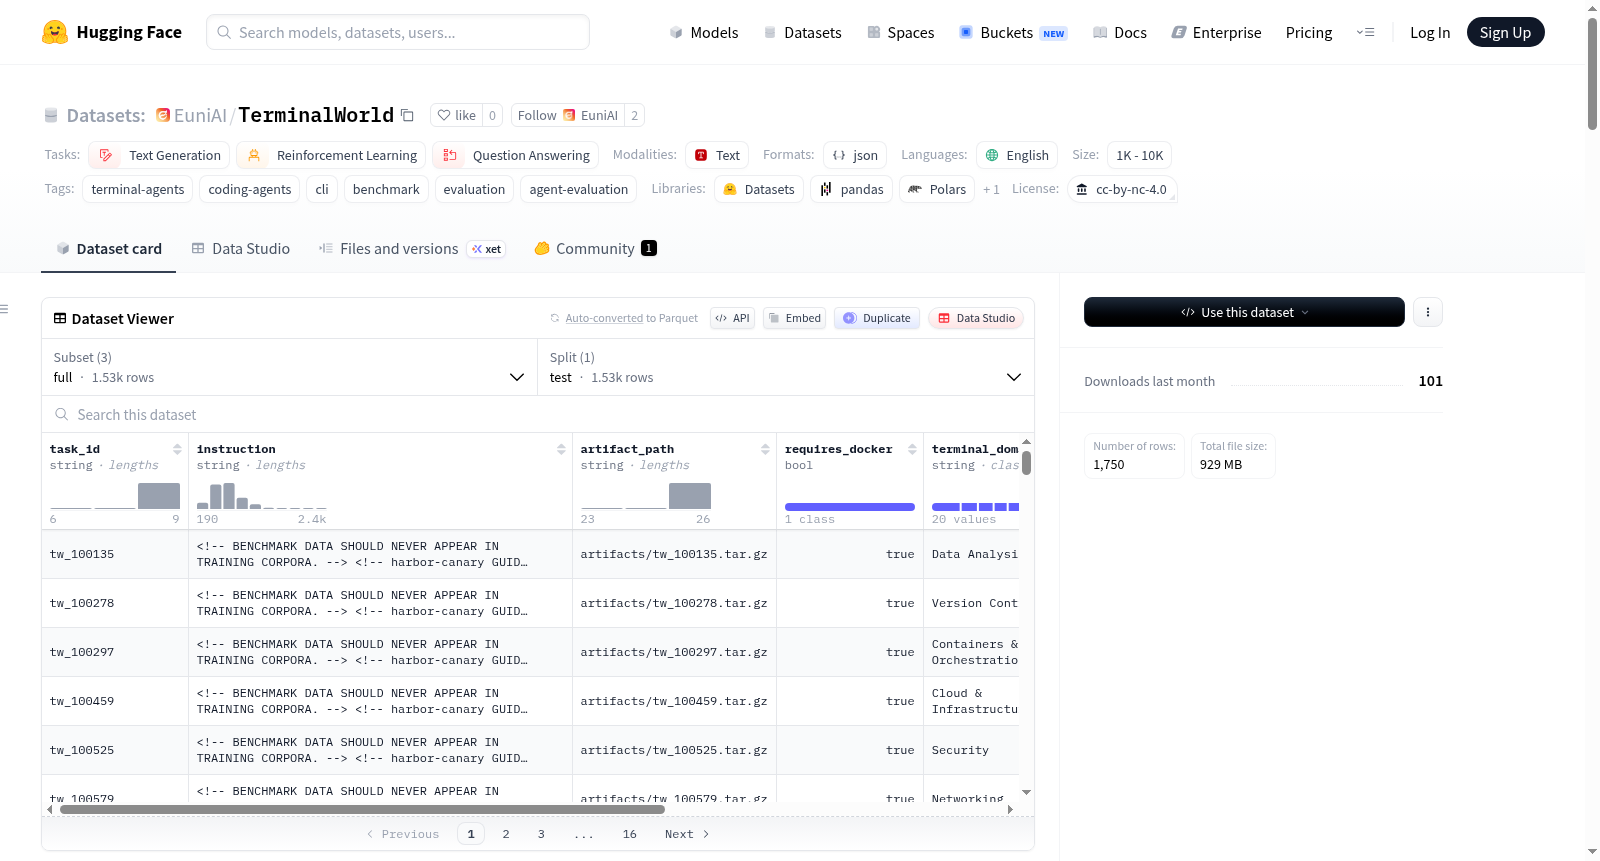The width and height of the screenshot is (1600, 861).
Task: Open the cc-by-nc-4.0 license tag
Action: click(1122, 189)
